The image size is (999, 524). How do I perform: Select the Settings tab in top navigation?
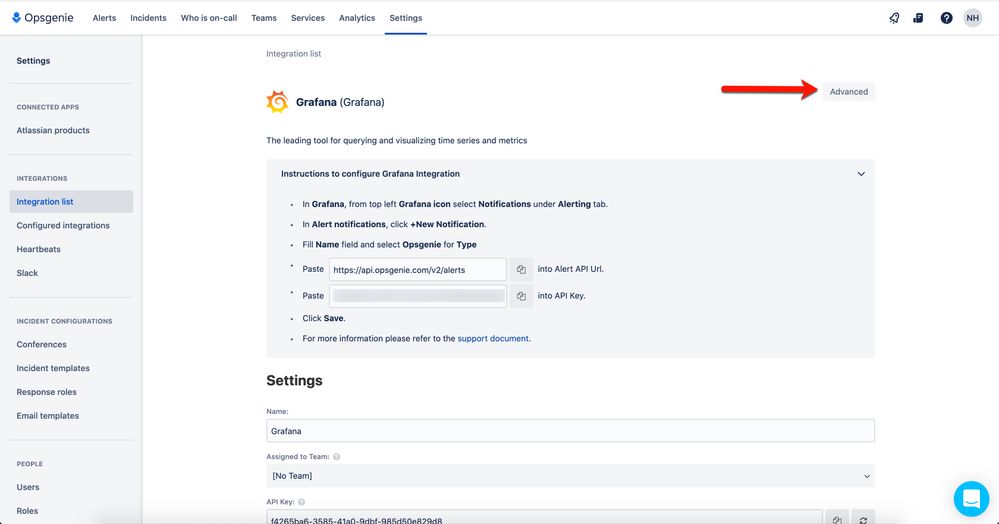coord(406,18)
